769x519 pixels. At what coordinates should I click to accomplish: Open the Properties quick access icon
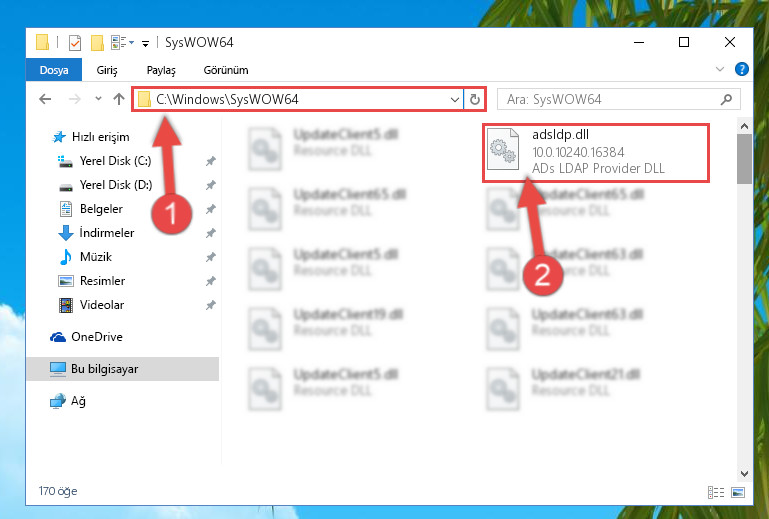tap(75, 43)
